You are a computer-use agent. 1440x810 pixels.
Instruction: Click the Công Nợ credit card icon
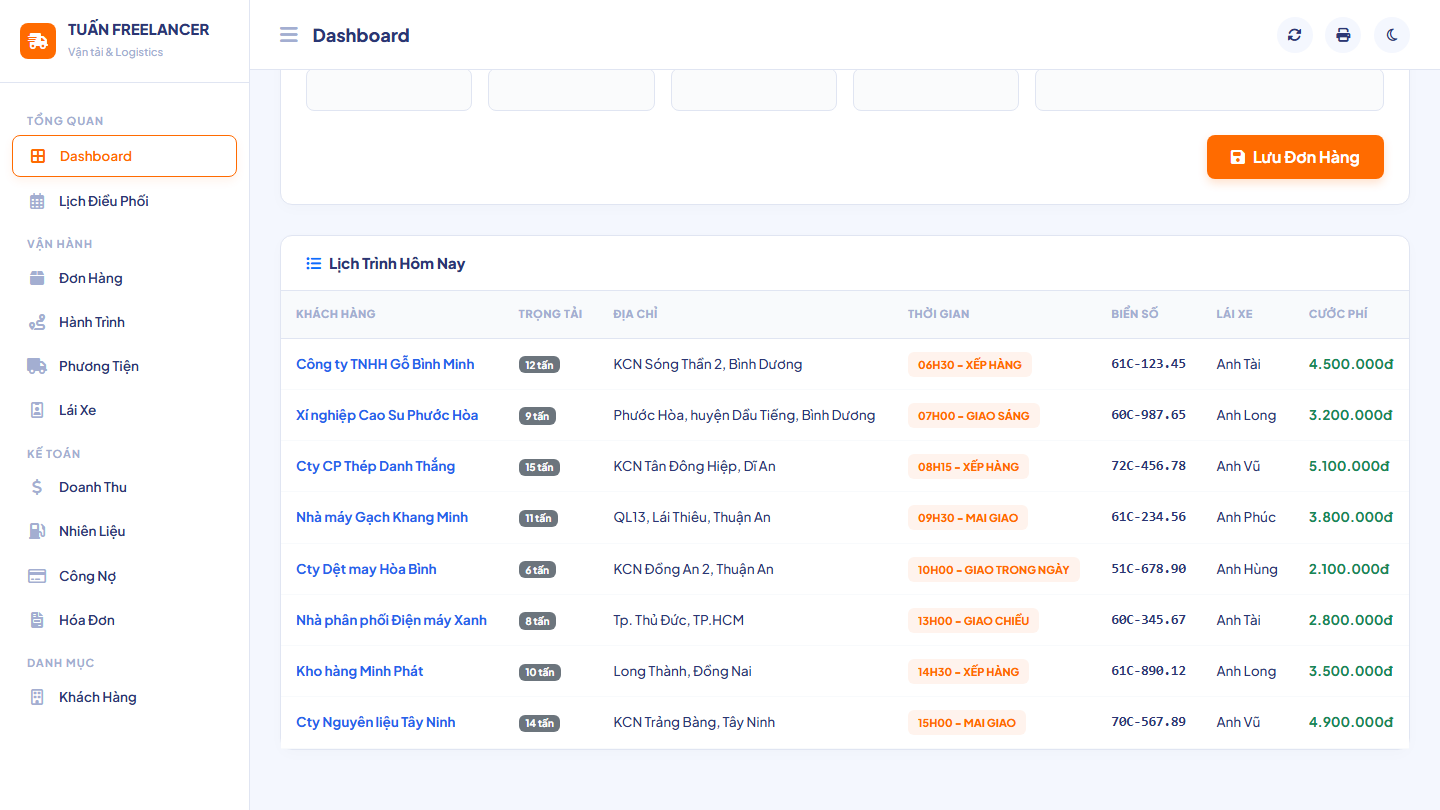37,576
